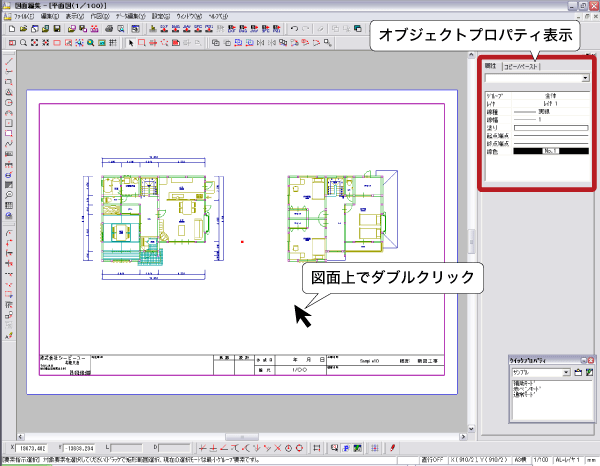Click the Open folder icon

[x=23, y=29]
